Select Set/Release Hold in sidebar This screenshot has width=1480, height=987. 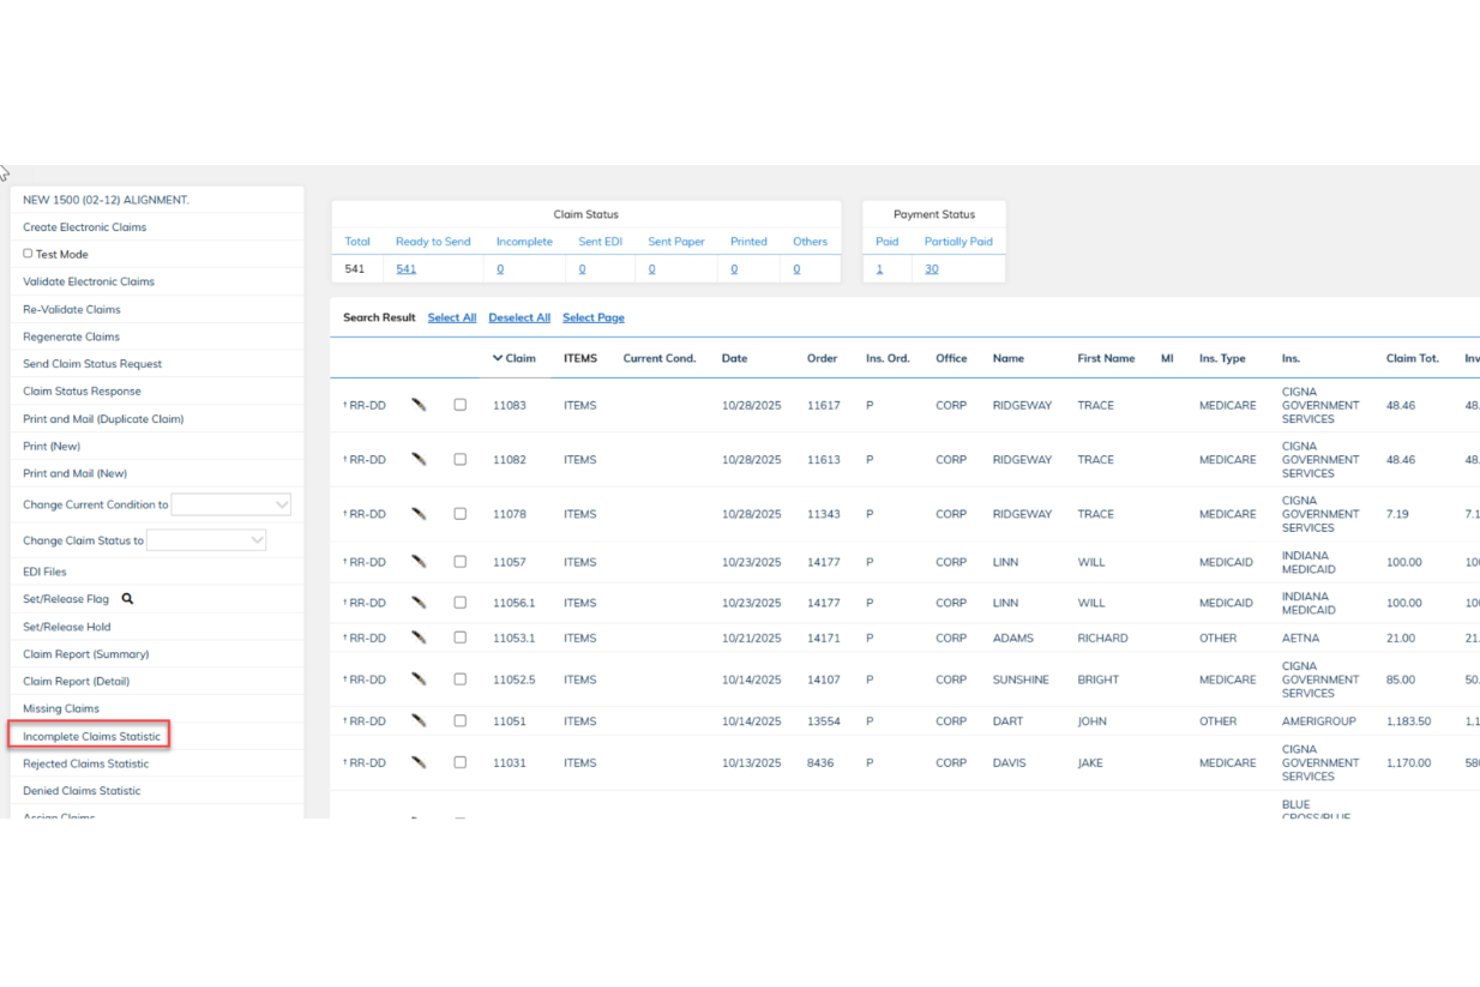coord(67,627)
